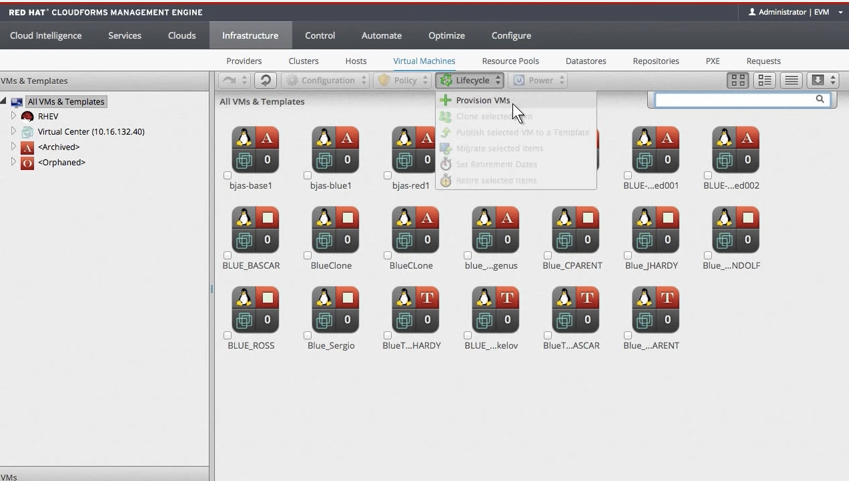Click the bjas-blue1 VM quadicon
The height and width of the screenshot is (481, 849).
tap(336, 150)
